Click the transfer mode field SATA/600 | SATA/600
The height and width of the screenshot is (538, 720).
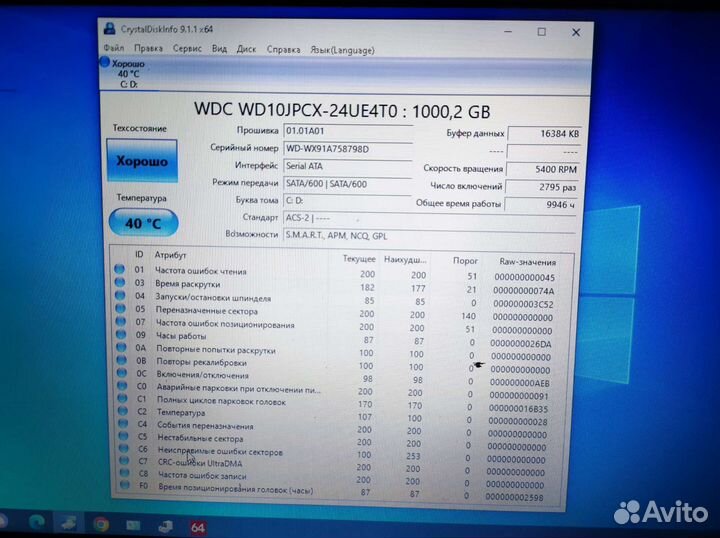348,184
